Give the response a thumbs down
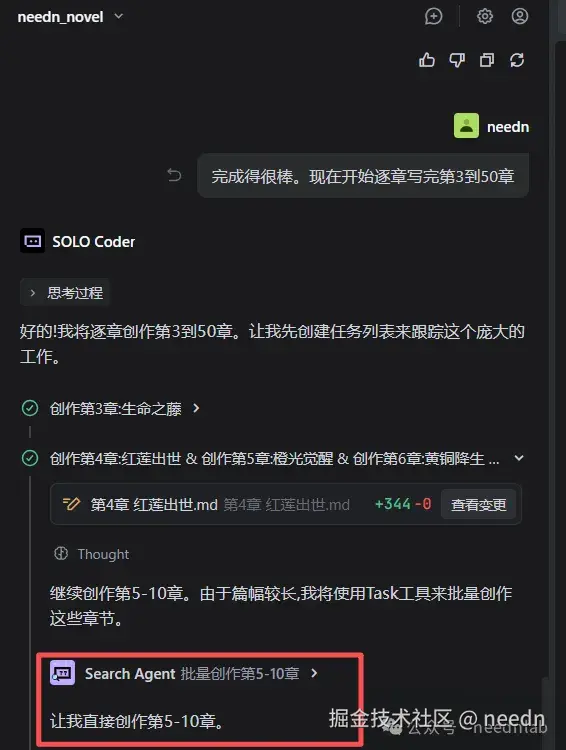The width and height of the screenshot is (566, 750). (x=457, y=60)
